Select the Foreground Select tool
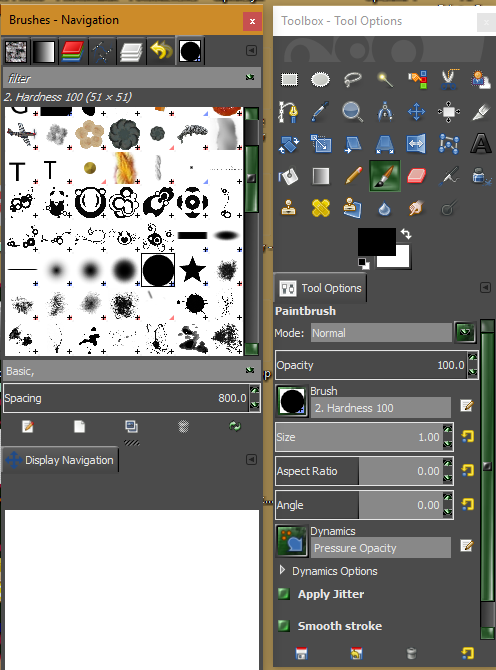Image resolution: width=496 pixels, height=670 pixels. (x=481, y=79)
